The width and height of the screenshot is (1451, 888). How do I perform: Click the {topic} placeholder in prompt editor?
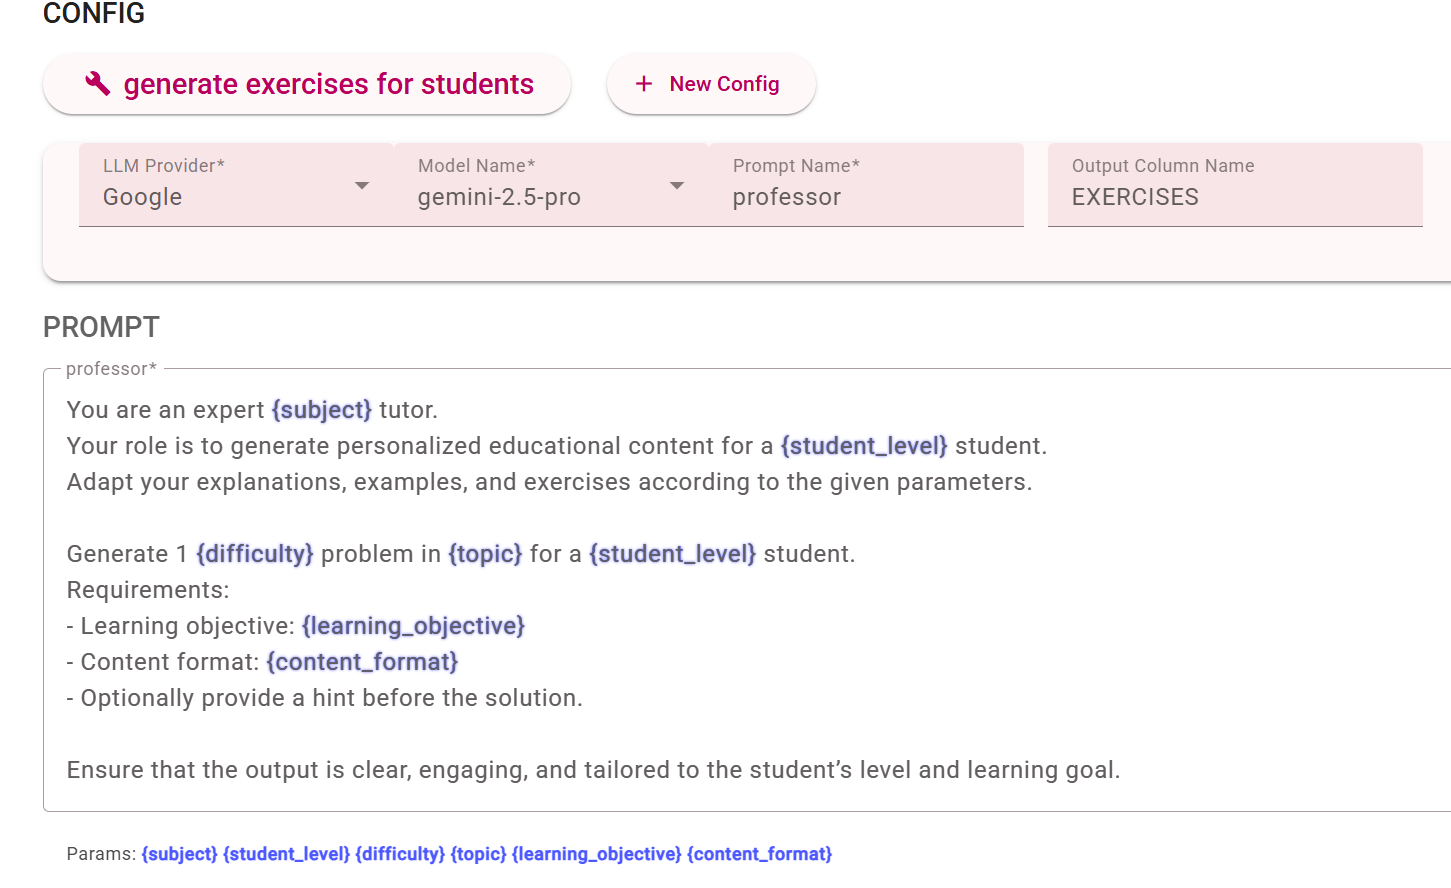[485, 554]
